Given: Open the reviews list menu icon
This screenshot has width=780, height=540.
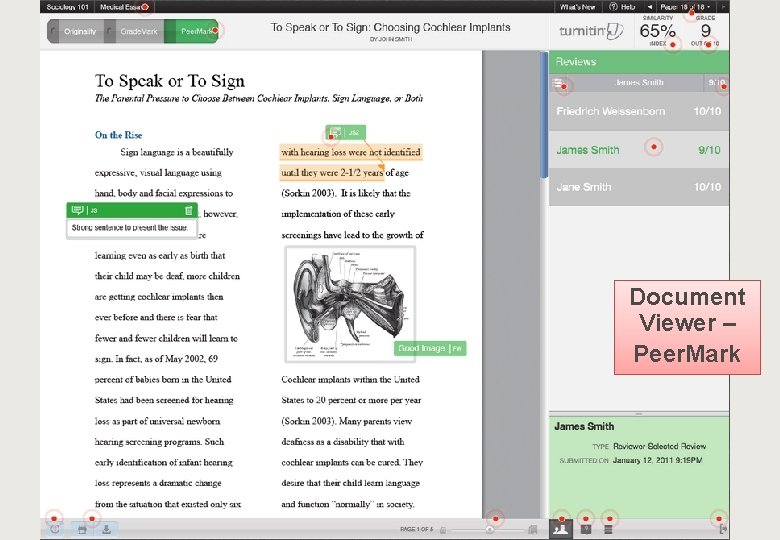Looking at the screenshot, I should [x=558, y=83].
